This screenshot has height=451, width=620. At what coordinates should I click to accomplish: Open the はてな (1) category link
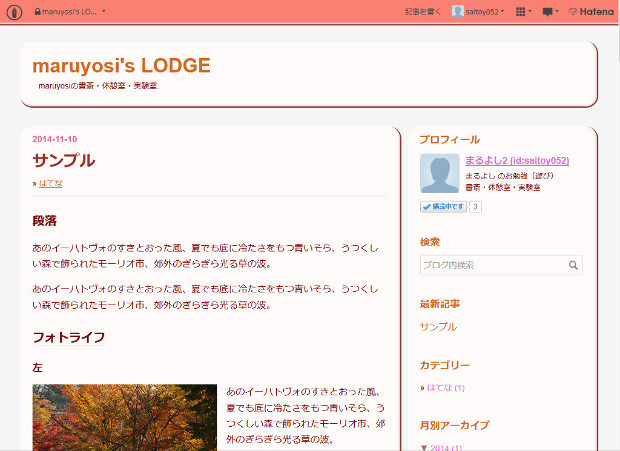tap(446, 388)
